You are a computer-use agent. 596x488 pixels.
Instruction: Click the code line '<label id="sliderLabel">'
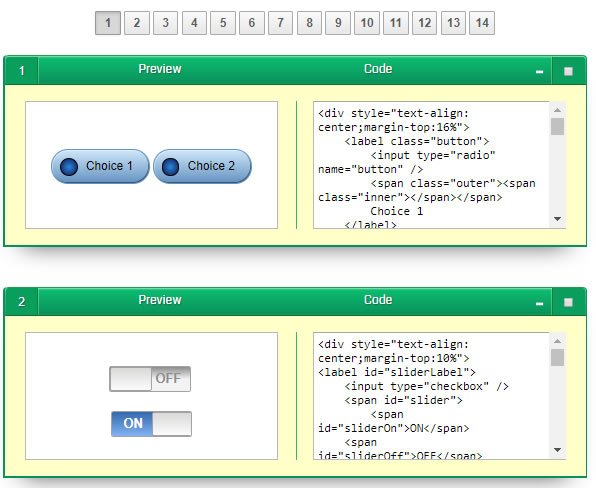(397, 372)
